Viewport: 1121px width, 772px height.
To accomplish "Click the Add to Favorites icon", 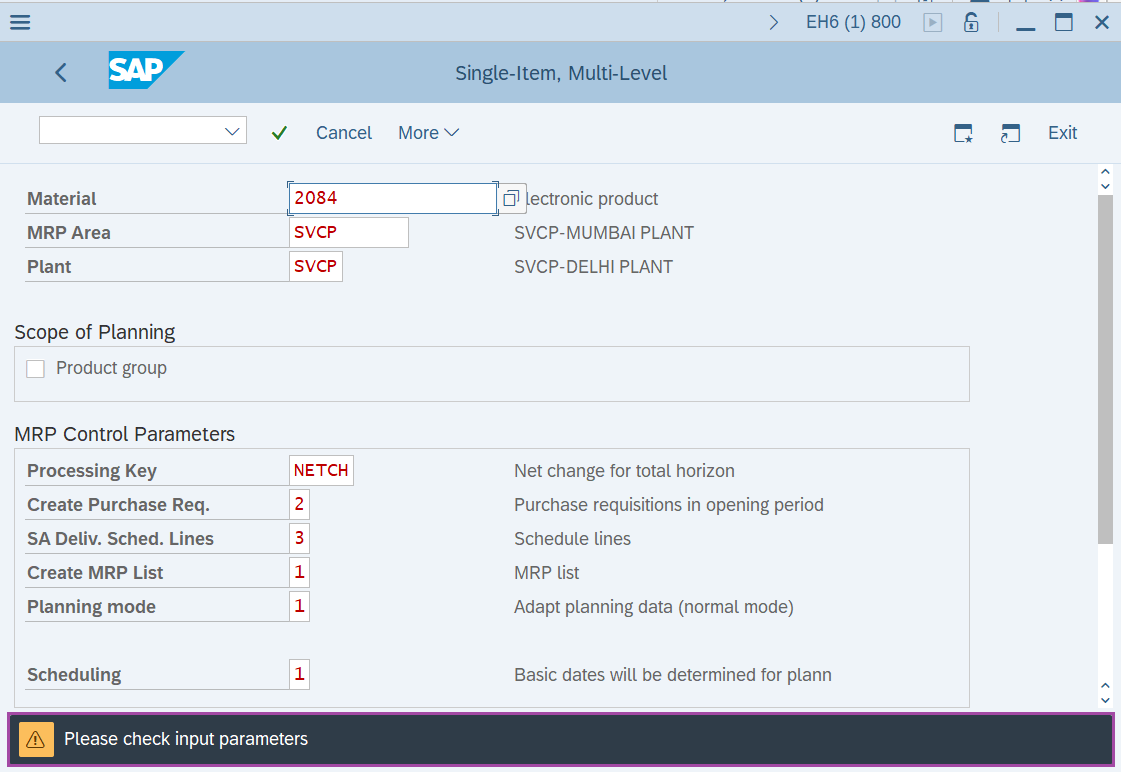I will [x=962, y=132].
